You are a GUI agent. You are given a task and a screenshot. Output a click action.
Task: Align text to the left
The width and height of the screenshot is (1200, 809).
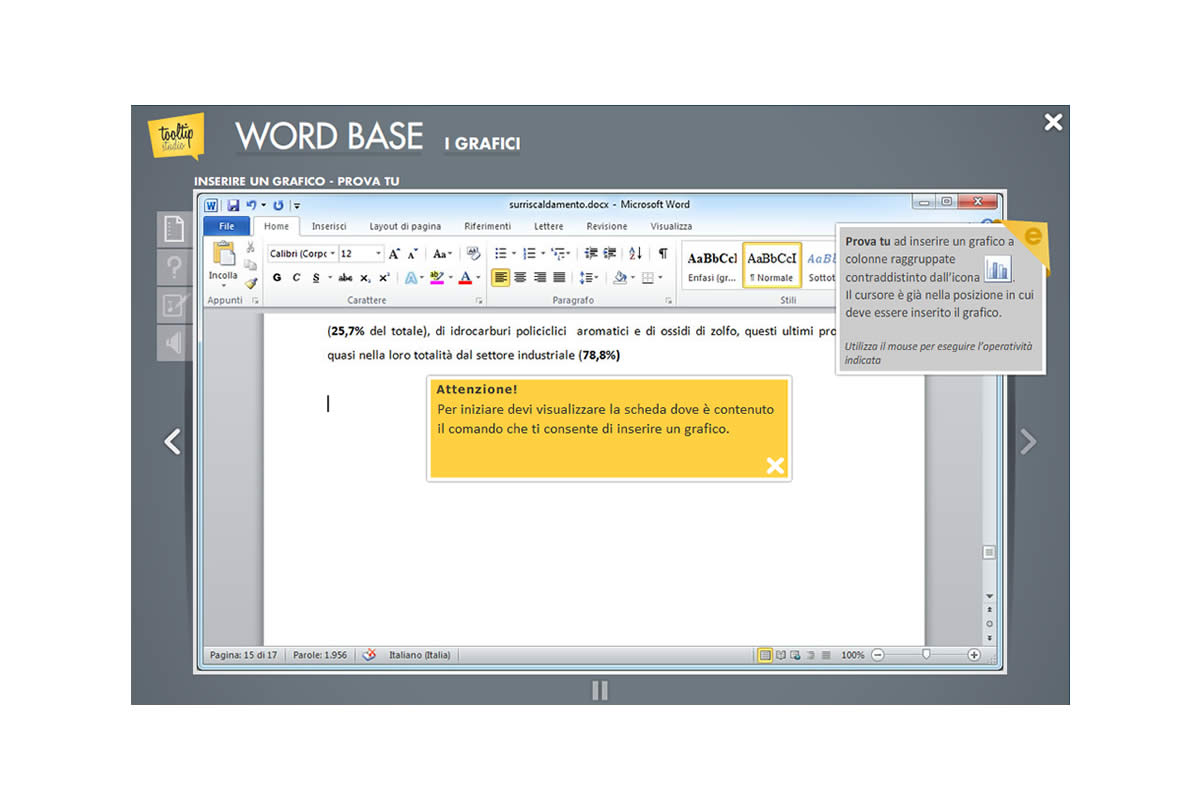click(x=501, y=278)
